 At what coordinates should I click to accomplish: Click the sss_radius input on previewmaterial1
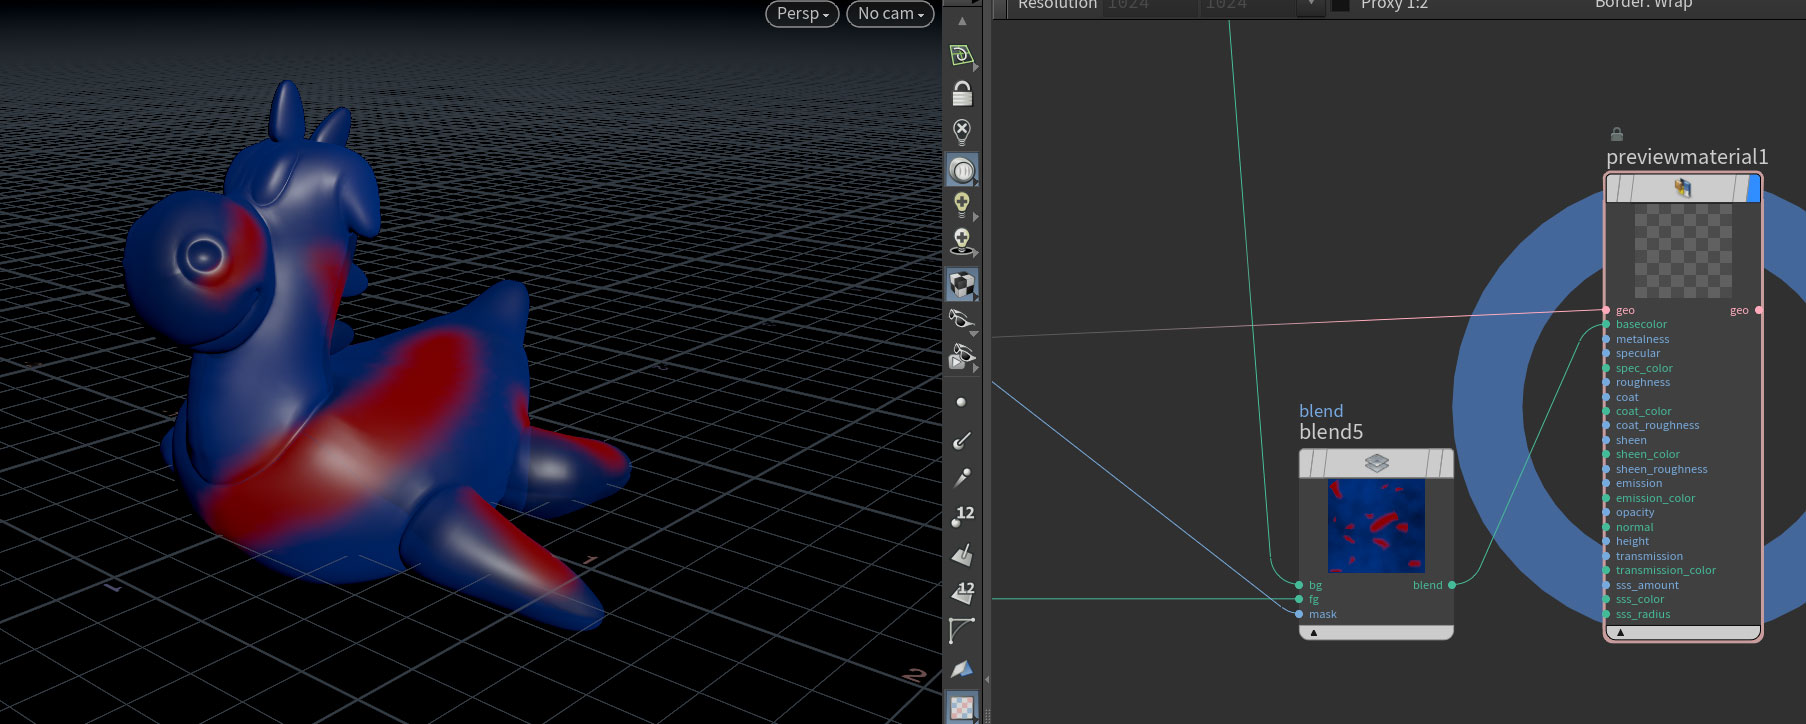pyautogui.click(x=1606, y=614)
